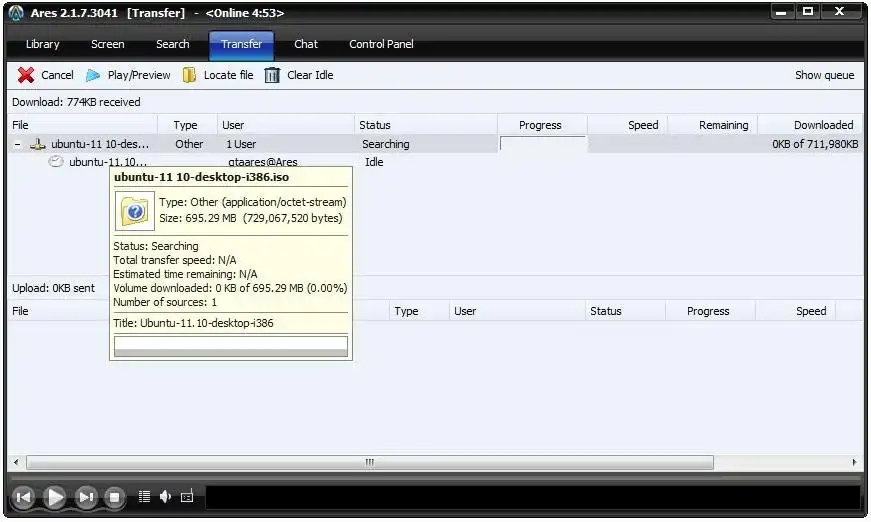Select the ubuntu-11 10-des... download row
Screen dimensions: 871x522
(x=435, y=144)
